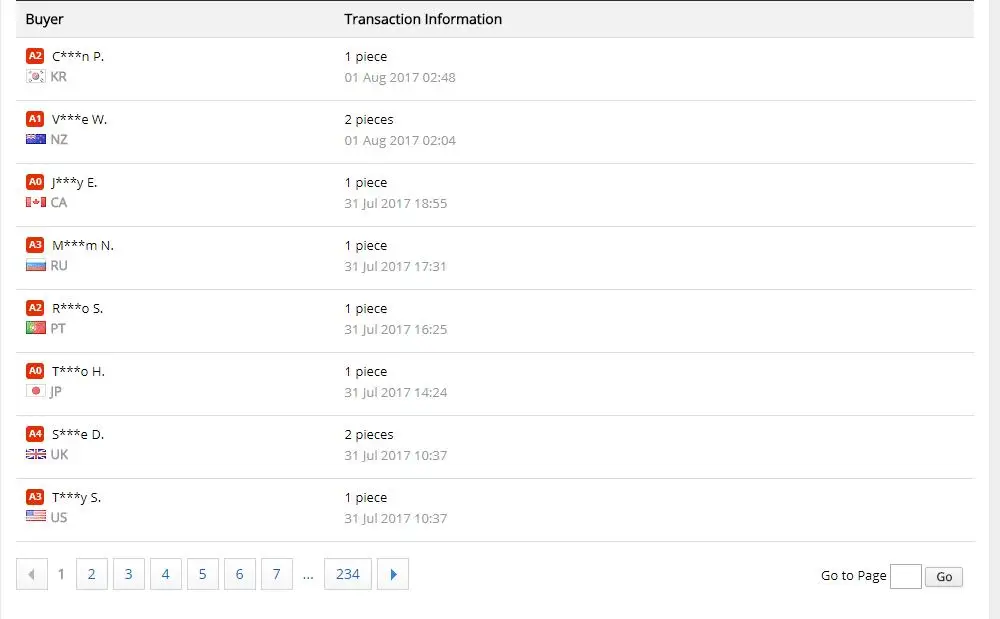Click the Go to Page input box
The height and width of the screenshot is (619, 1000).
tap(905, 576)
